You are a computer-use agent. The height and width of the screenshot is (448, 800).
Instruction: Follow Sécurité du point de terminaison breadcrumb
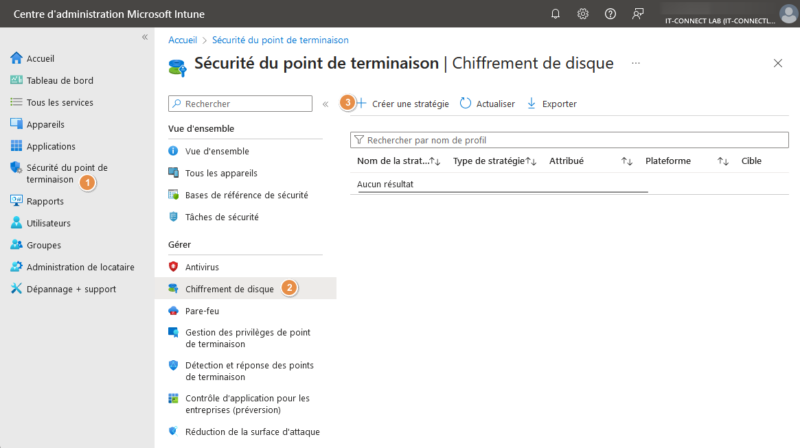click(280, 40)
